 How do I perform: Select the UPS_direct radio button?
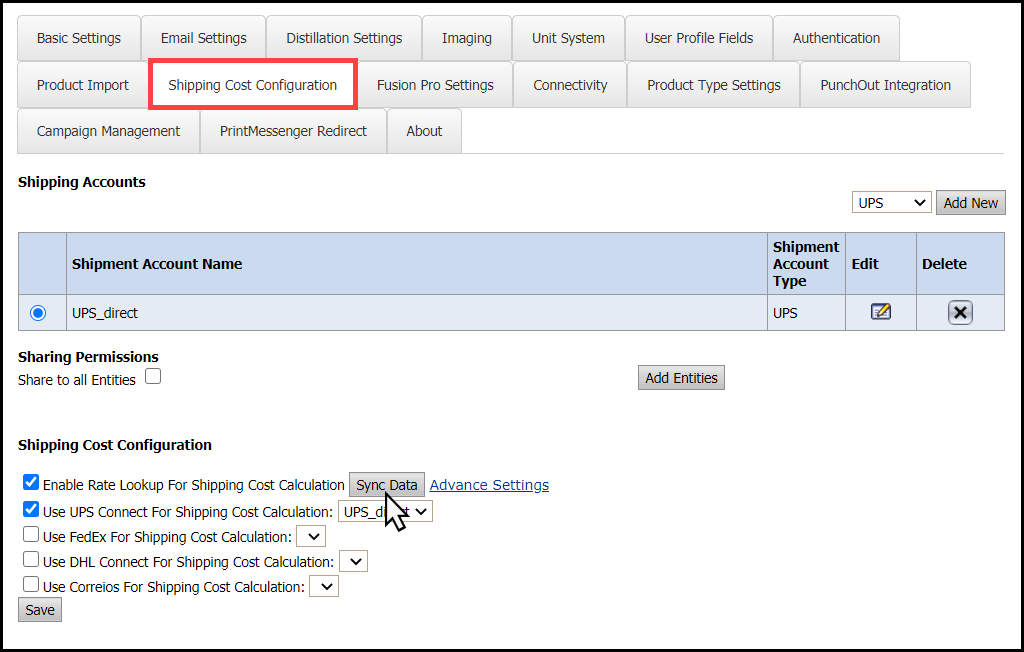[x=38, y=313]
